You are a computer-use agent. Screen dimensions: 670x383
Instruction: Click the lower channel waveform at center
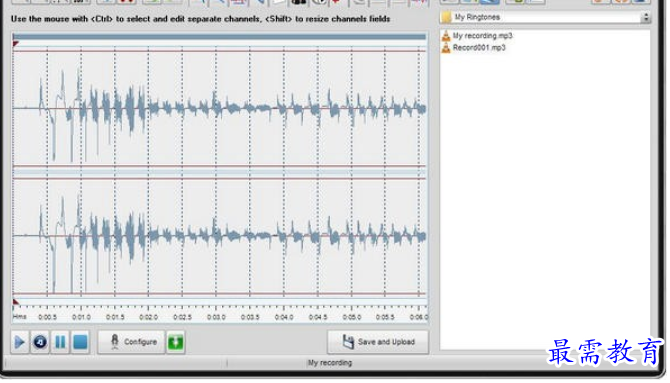[x=220, y=236]
